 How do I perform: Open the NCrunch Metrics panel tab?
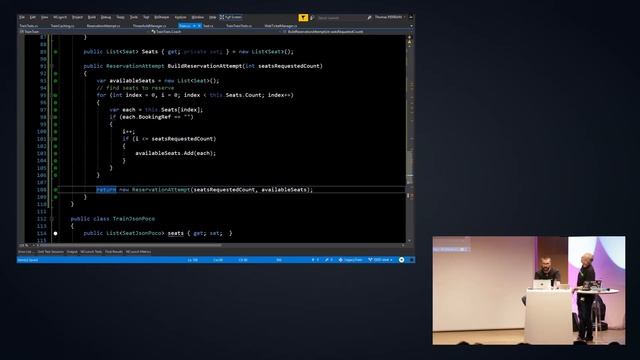[x=138, y=252]
